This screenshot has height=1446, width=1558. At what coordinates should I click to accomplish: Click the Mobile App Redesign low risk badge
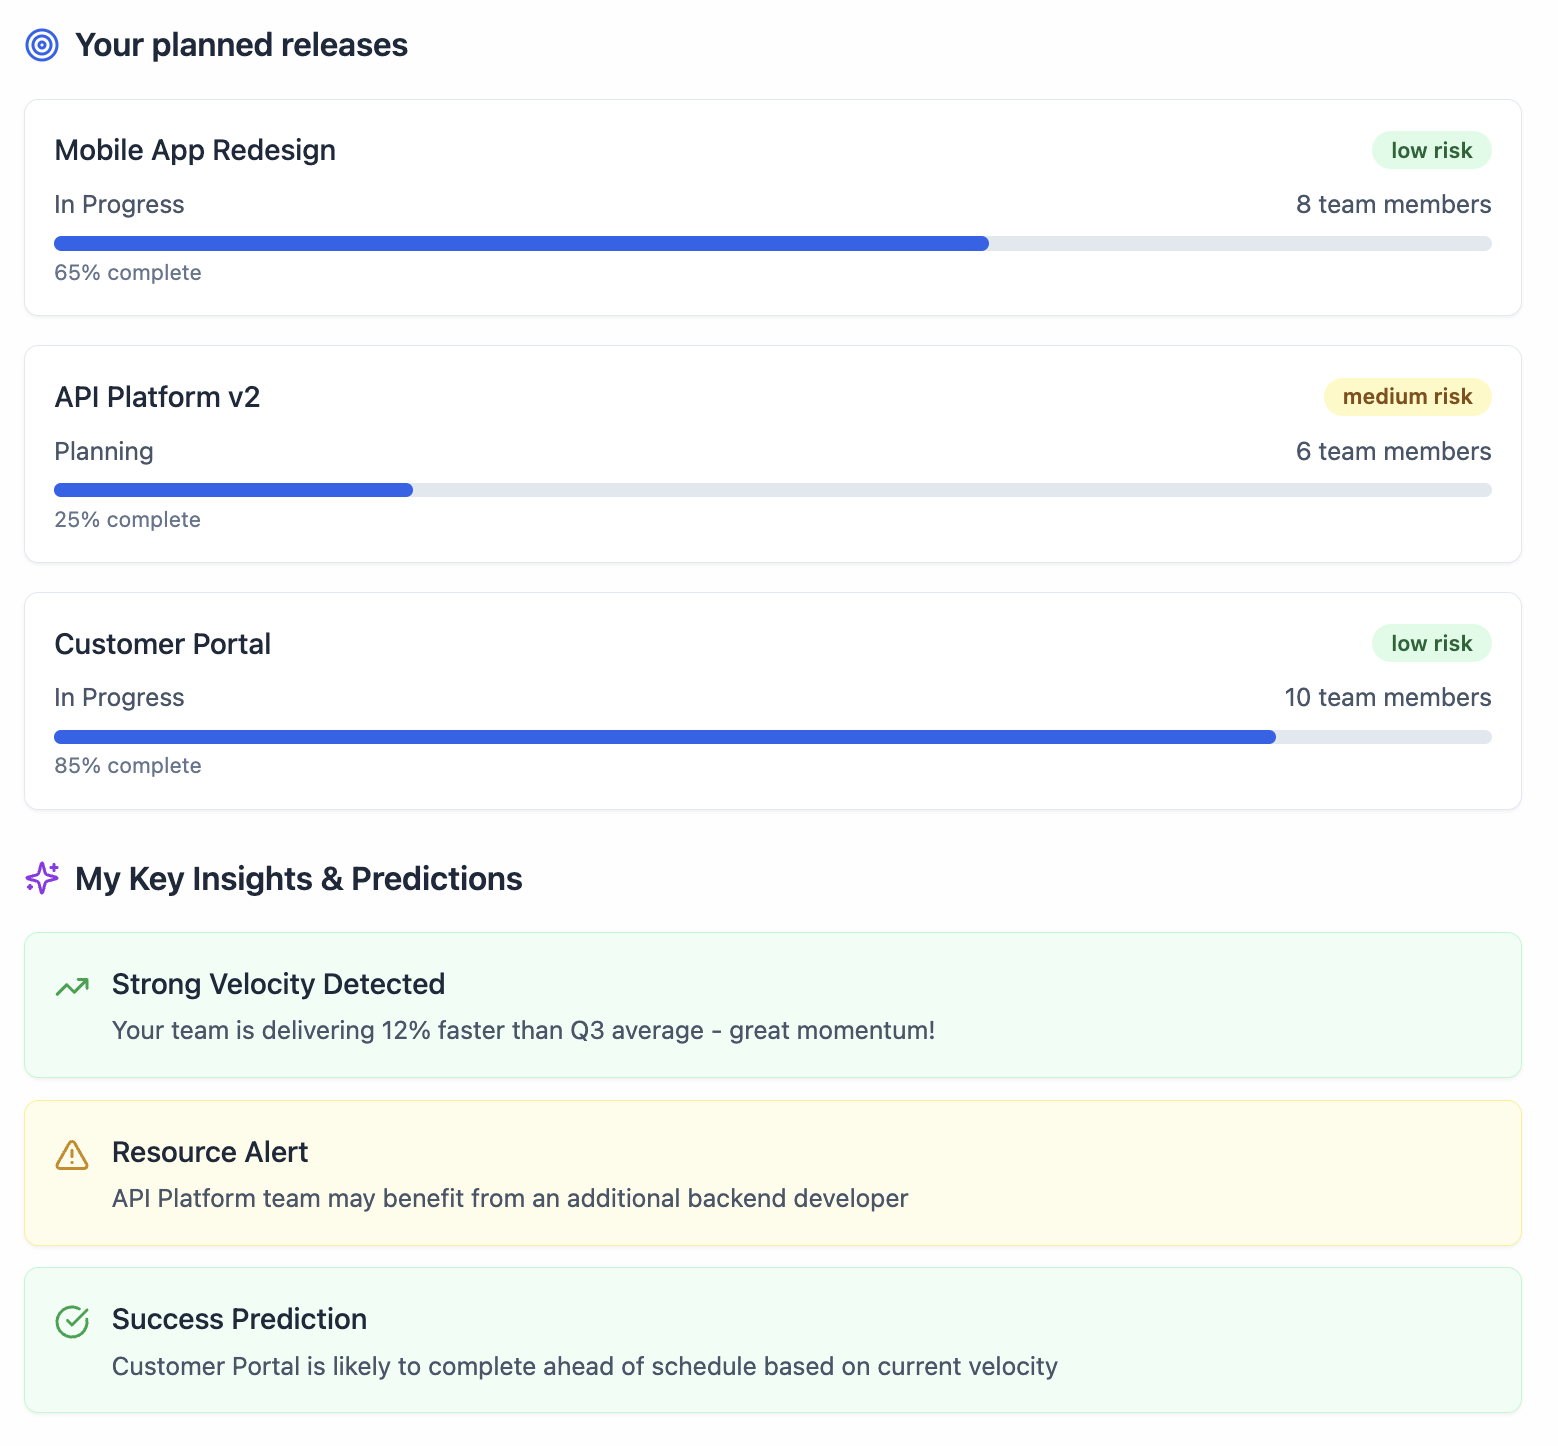click(1431, 150)
